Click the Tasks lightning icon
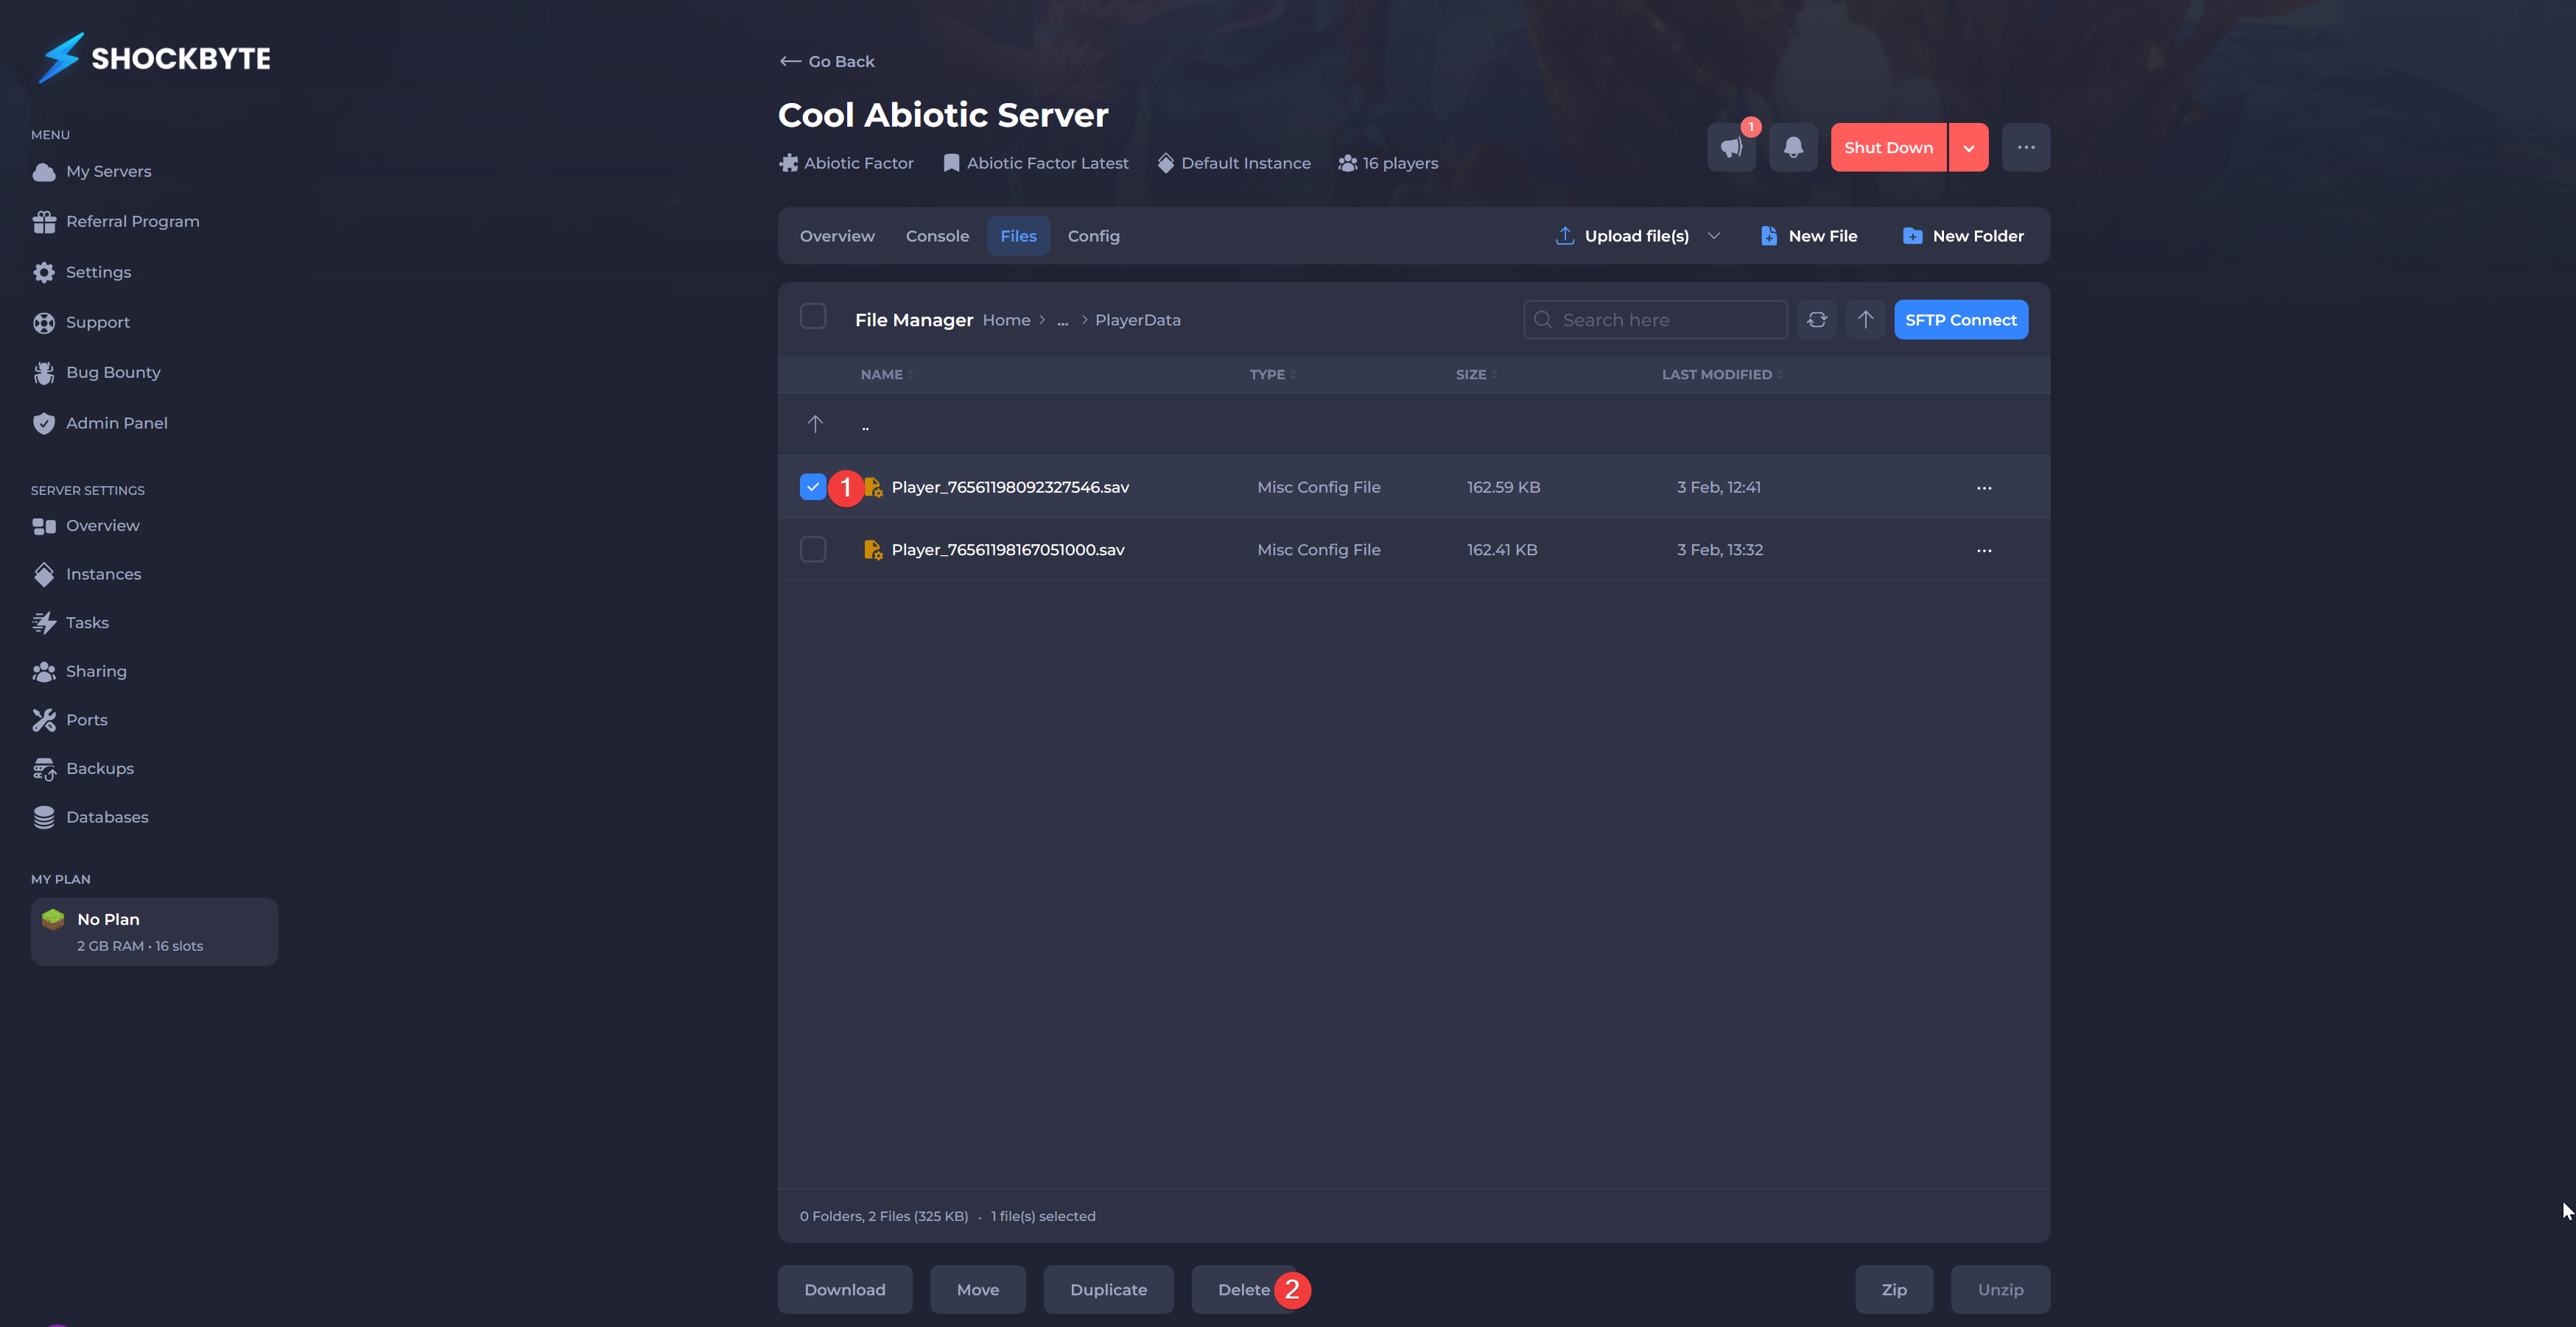 coord(44,623)
